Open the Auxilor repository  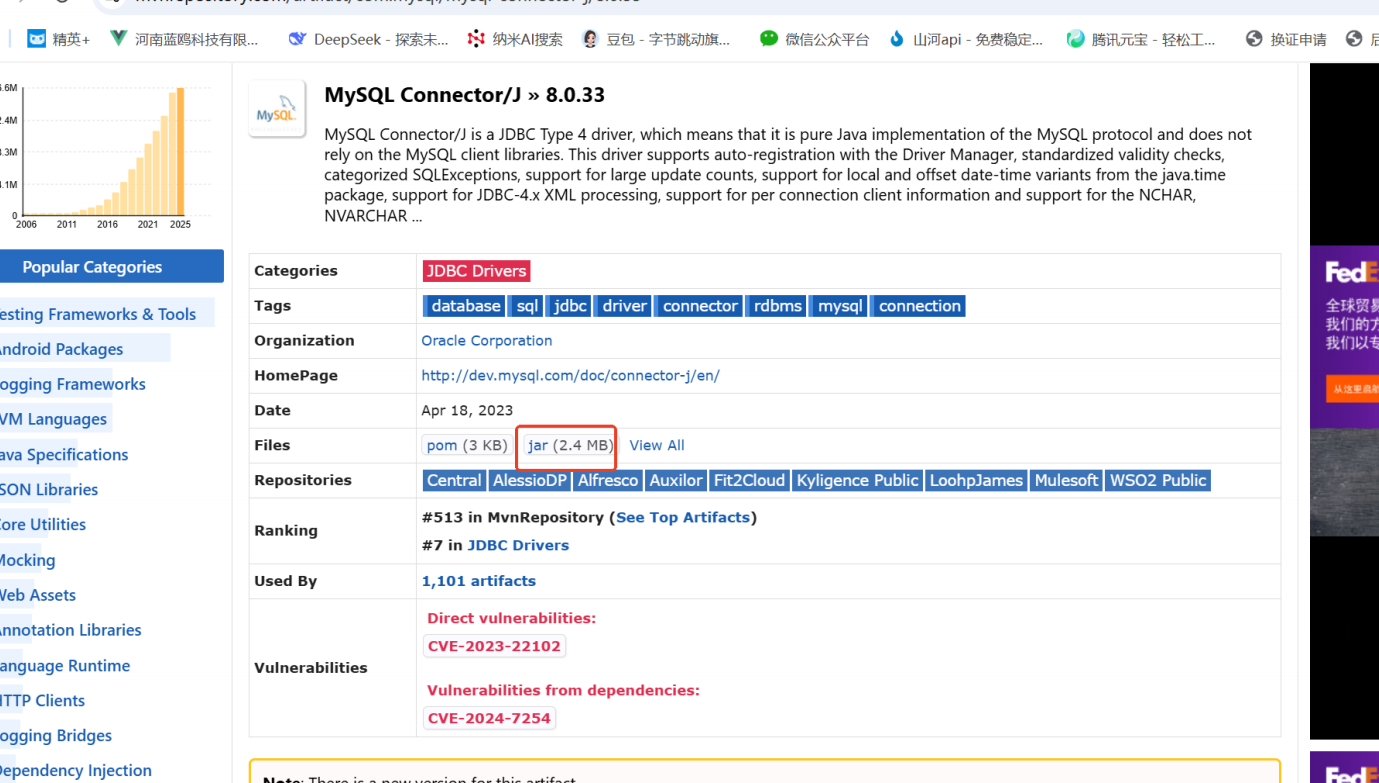pos(676,481)
